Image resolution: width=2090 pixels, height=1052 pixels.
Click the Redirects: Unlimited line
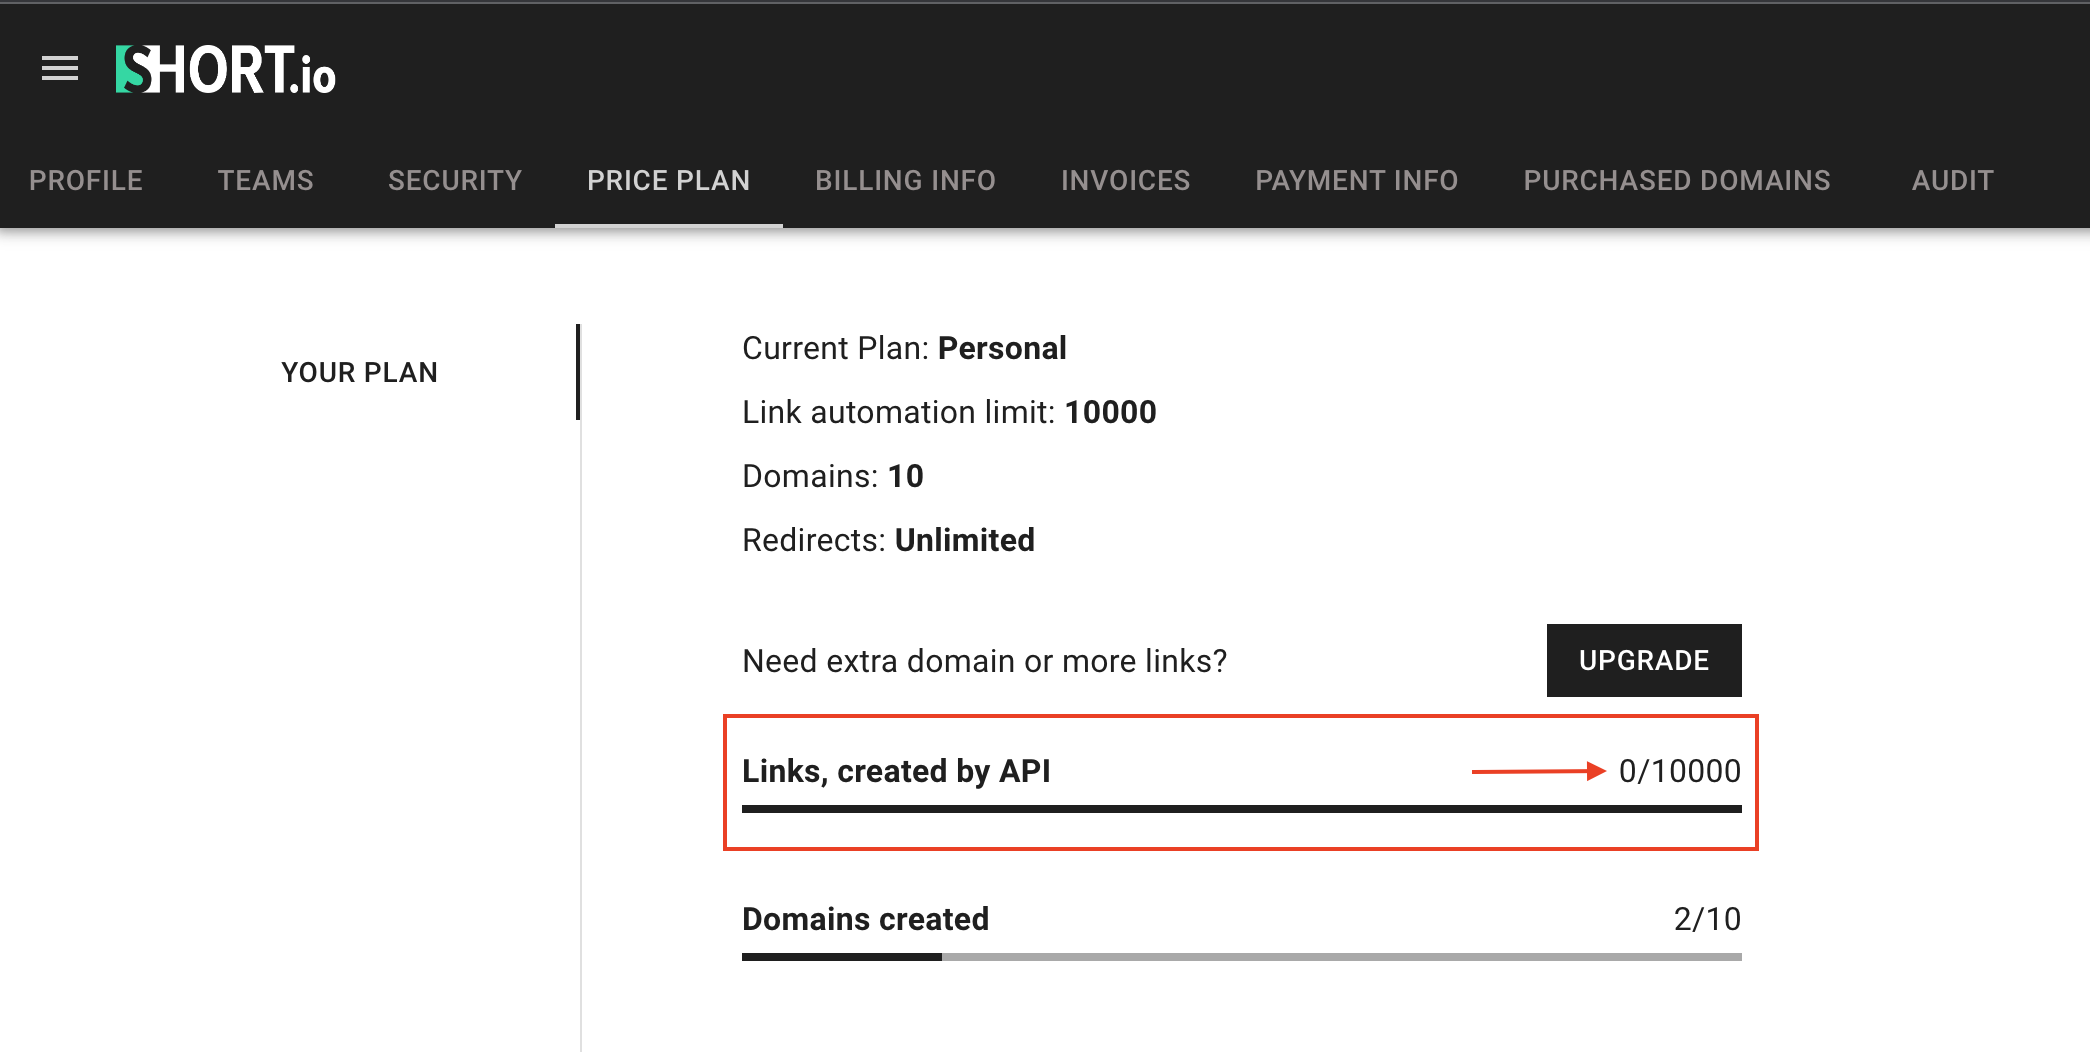888,540
